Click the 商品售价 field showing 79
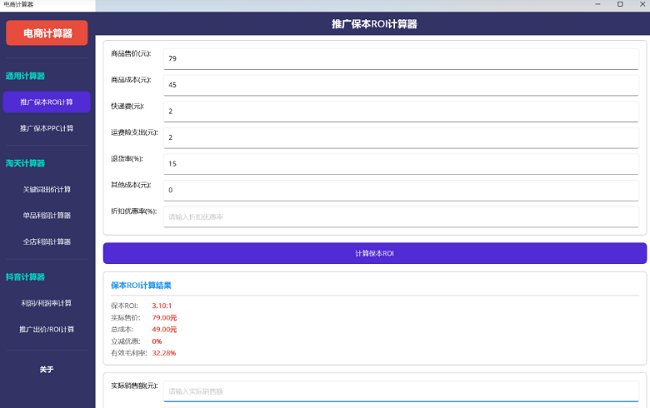This screenshot has height=408, width=650. (400, 59)
